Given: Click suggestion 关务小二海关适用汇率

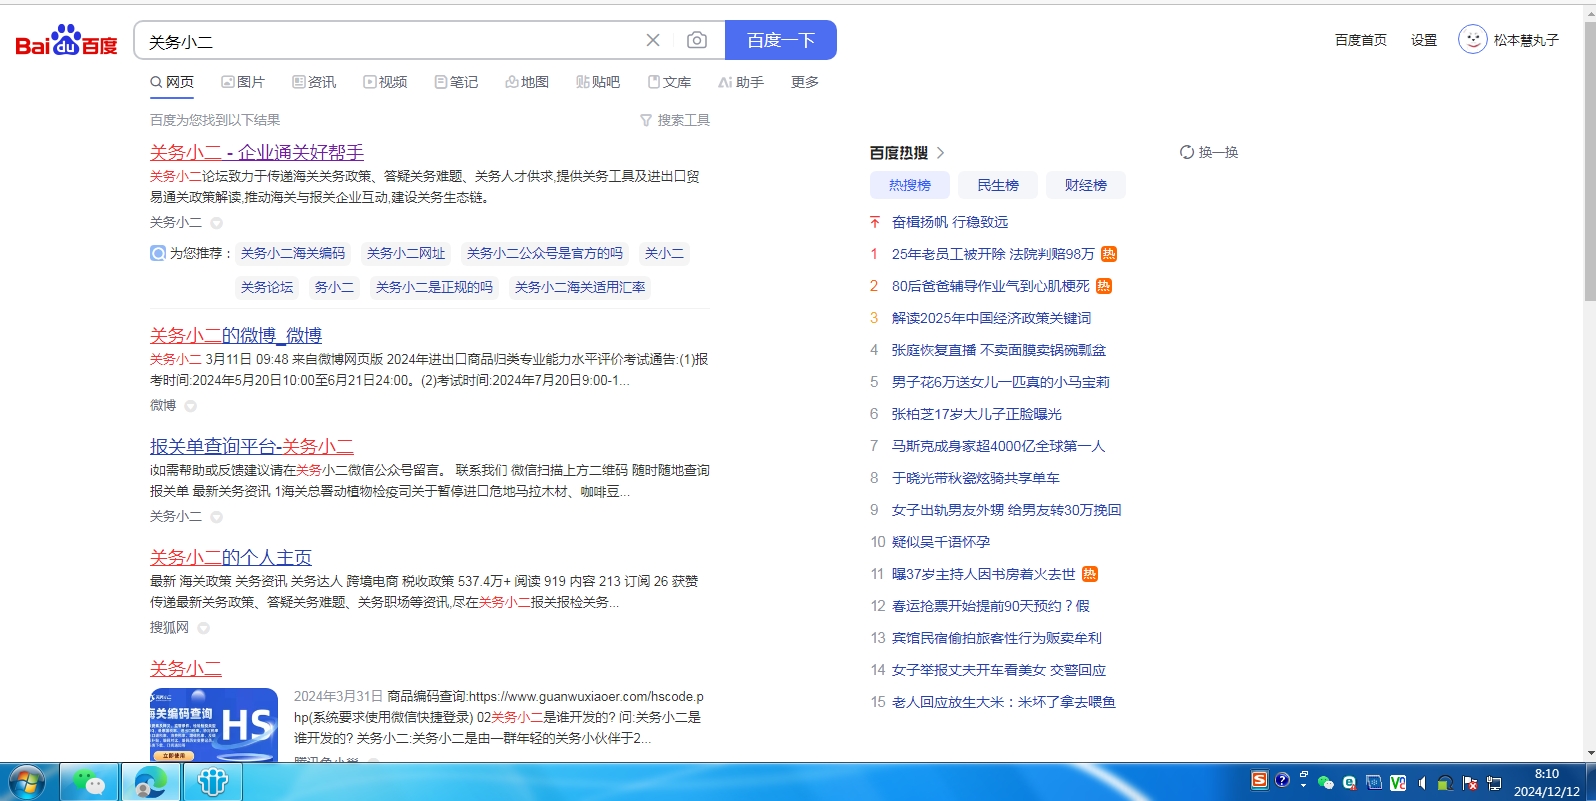Looking at the screenshot, I should tap(580, 287).
